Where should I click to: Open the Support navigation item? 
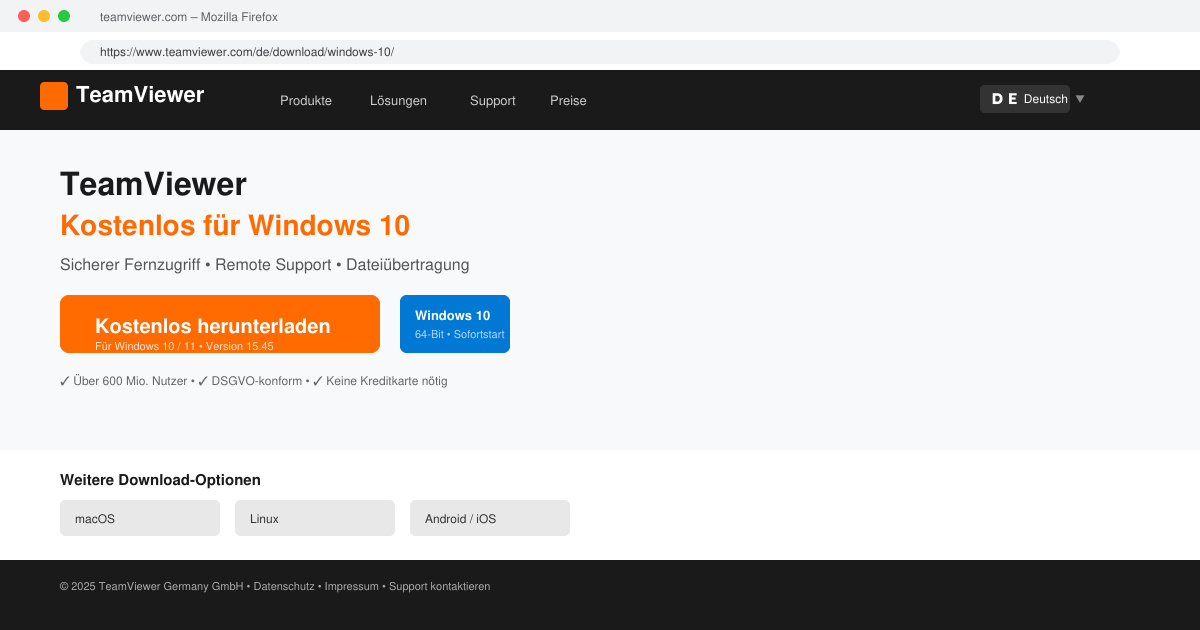point(493,101)
